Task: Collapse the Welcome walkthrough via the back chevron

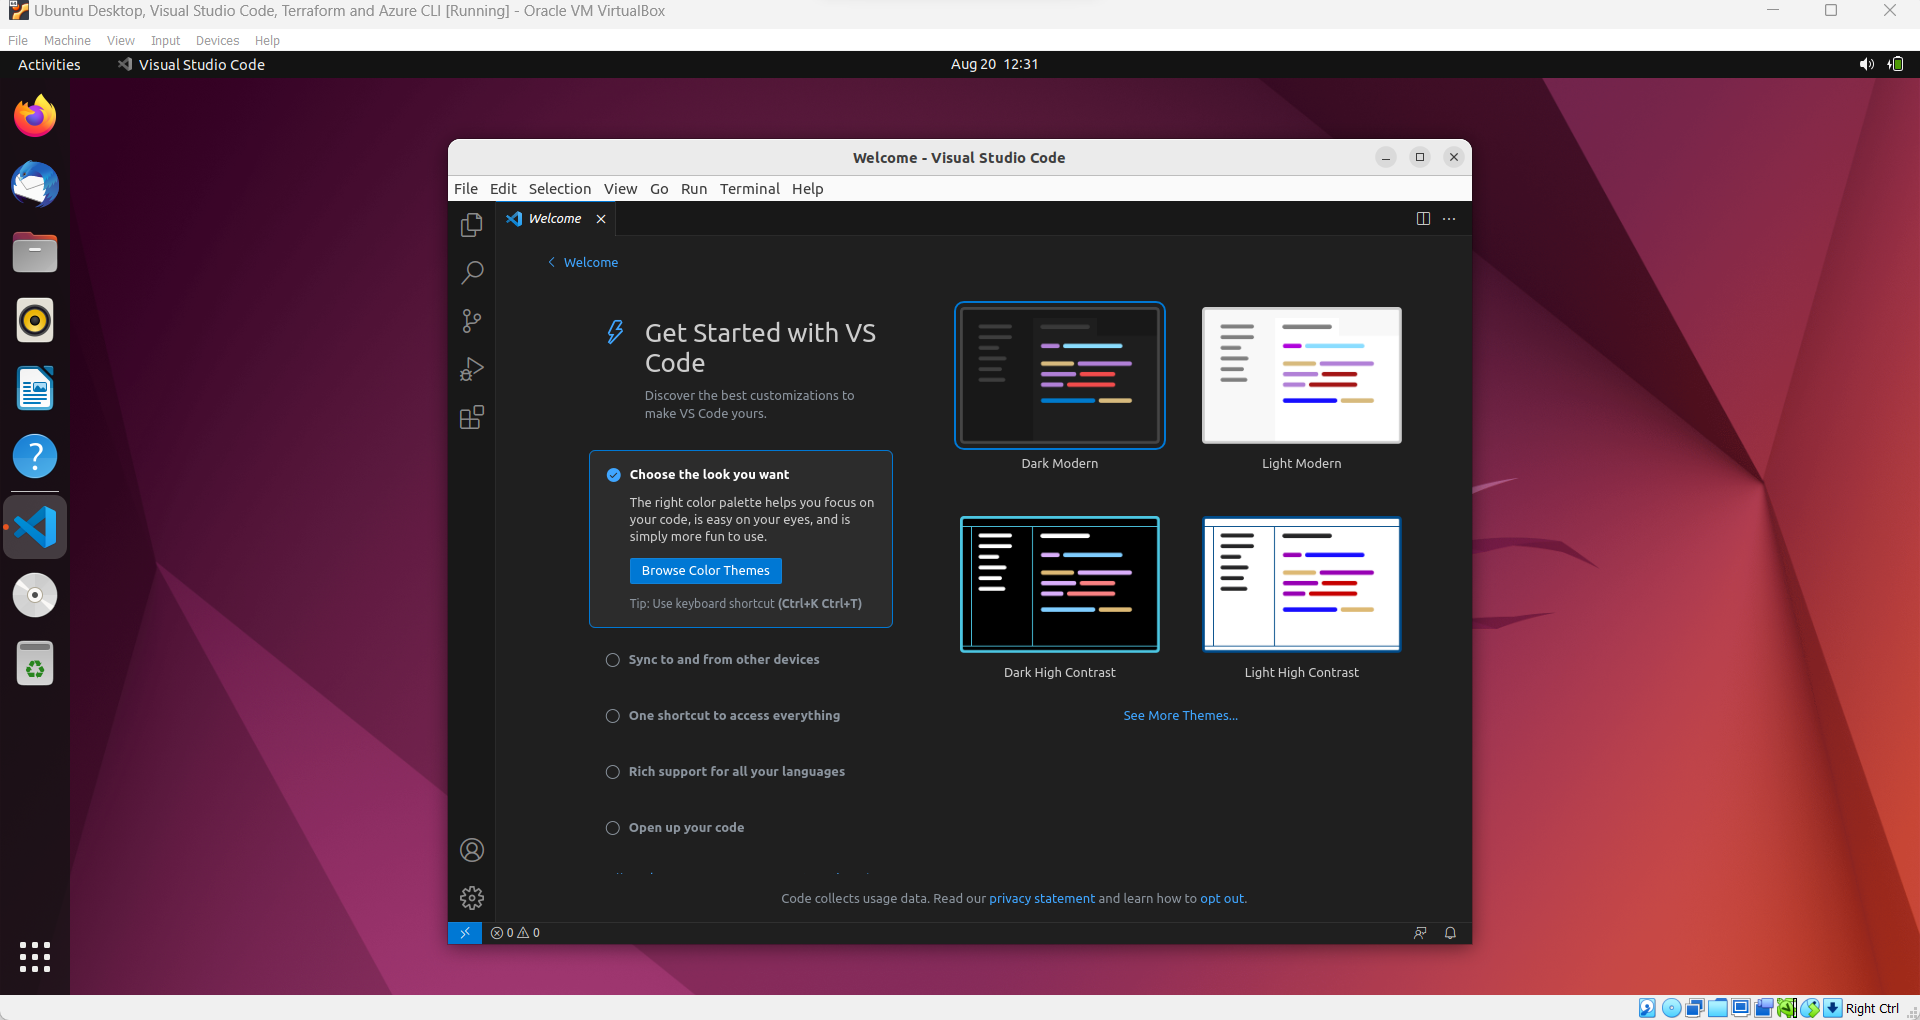Action: click(x=551, y=262)
